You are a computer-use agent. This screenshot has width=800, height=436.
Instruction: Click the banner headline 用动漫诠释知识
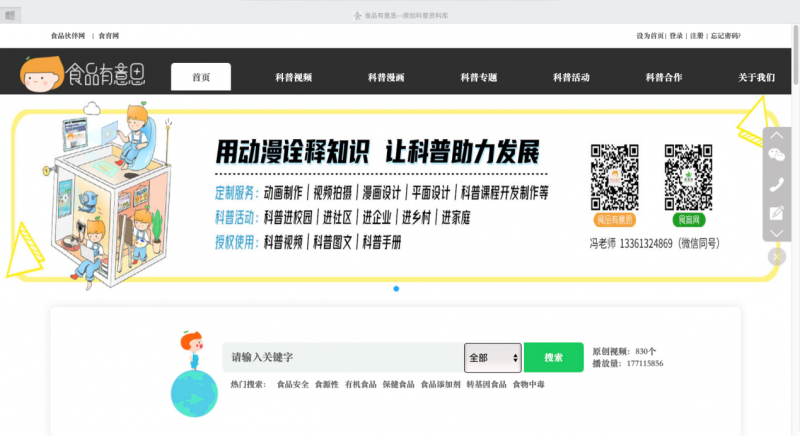[292, 152]
